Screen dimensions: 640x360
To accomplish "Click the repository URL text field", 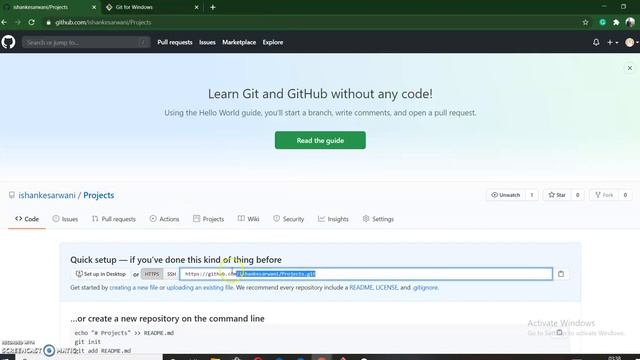I will 366,274.
